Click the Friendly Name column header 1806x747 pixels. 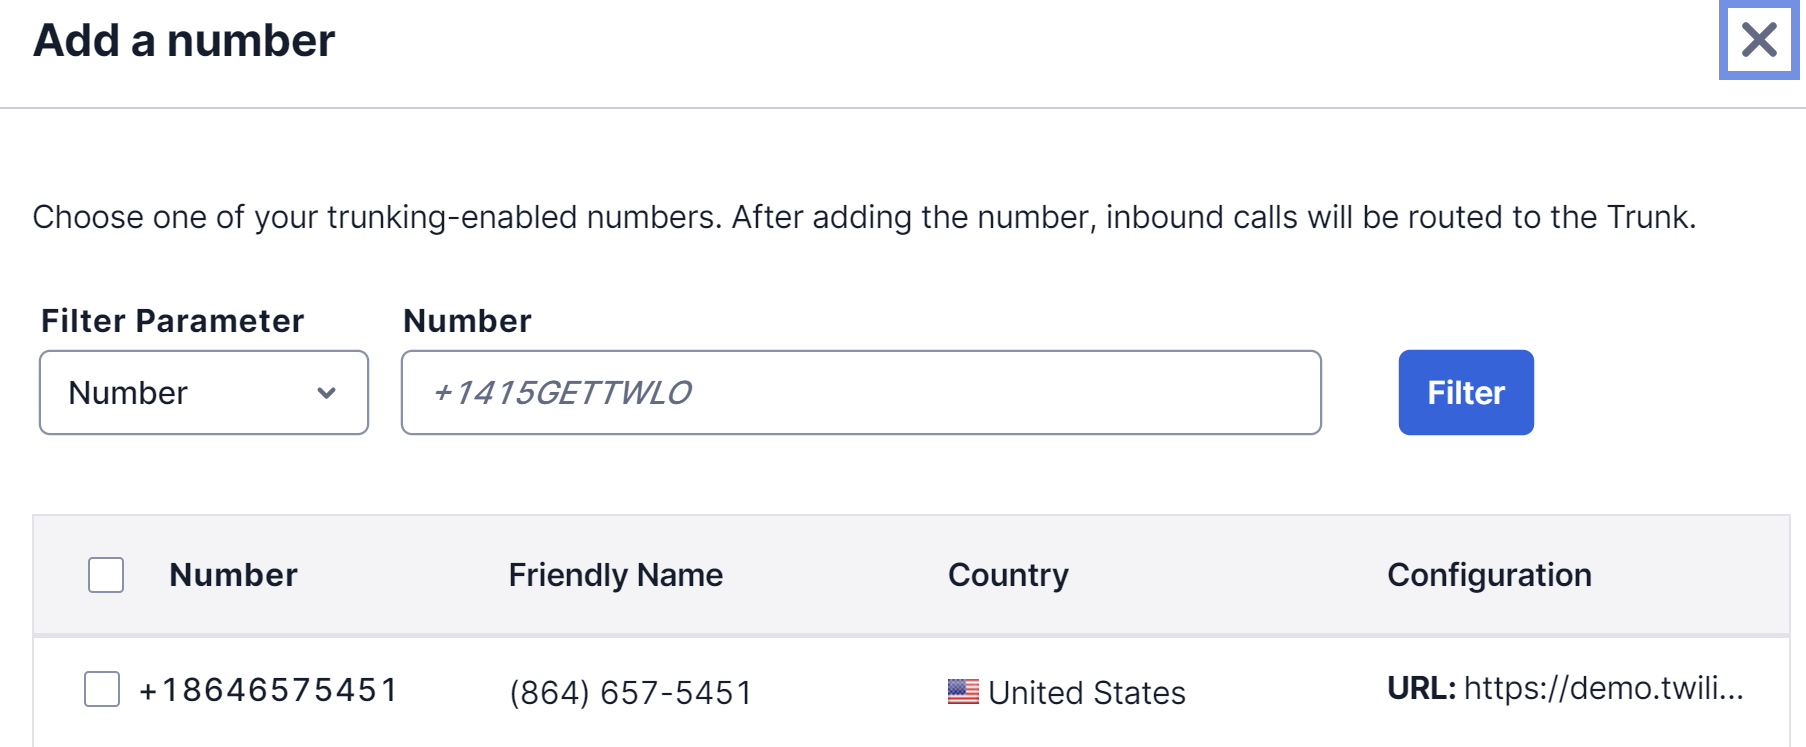(x=615, y=575)
